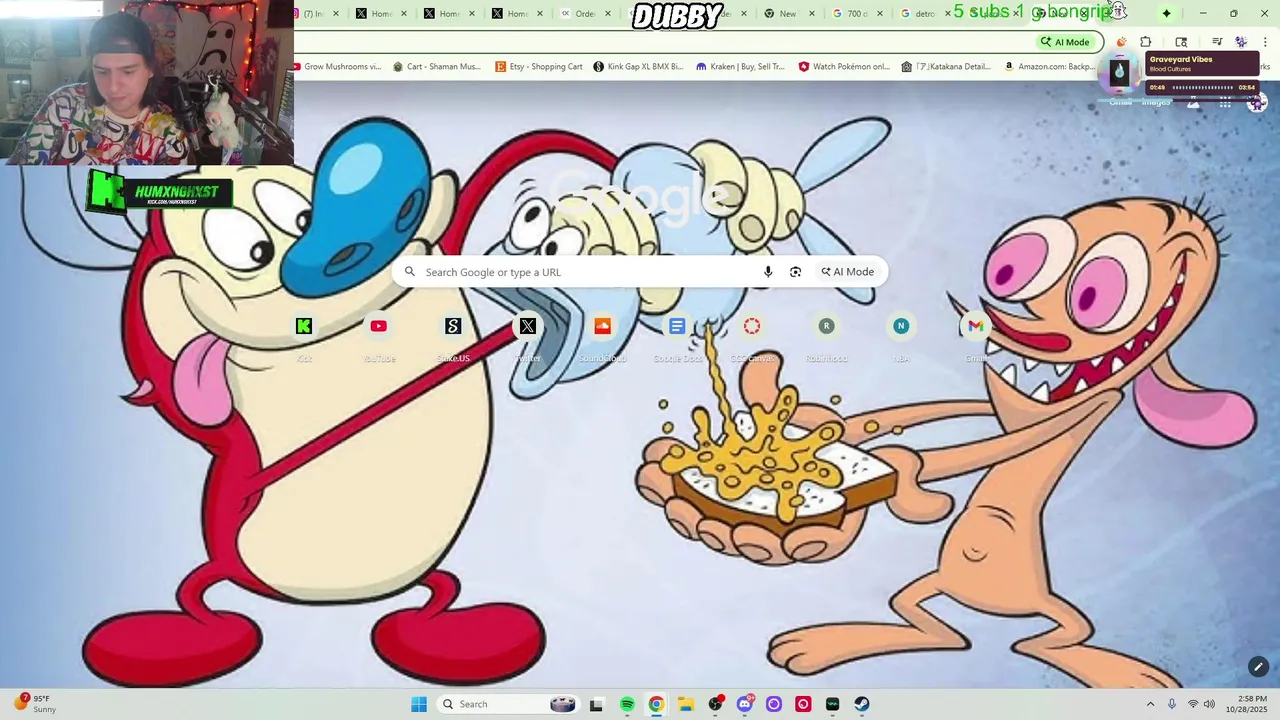This screenshot has width=1280, height=720.
Task: Open Windows Start menu
Action: (419, 704)
